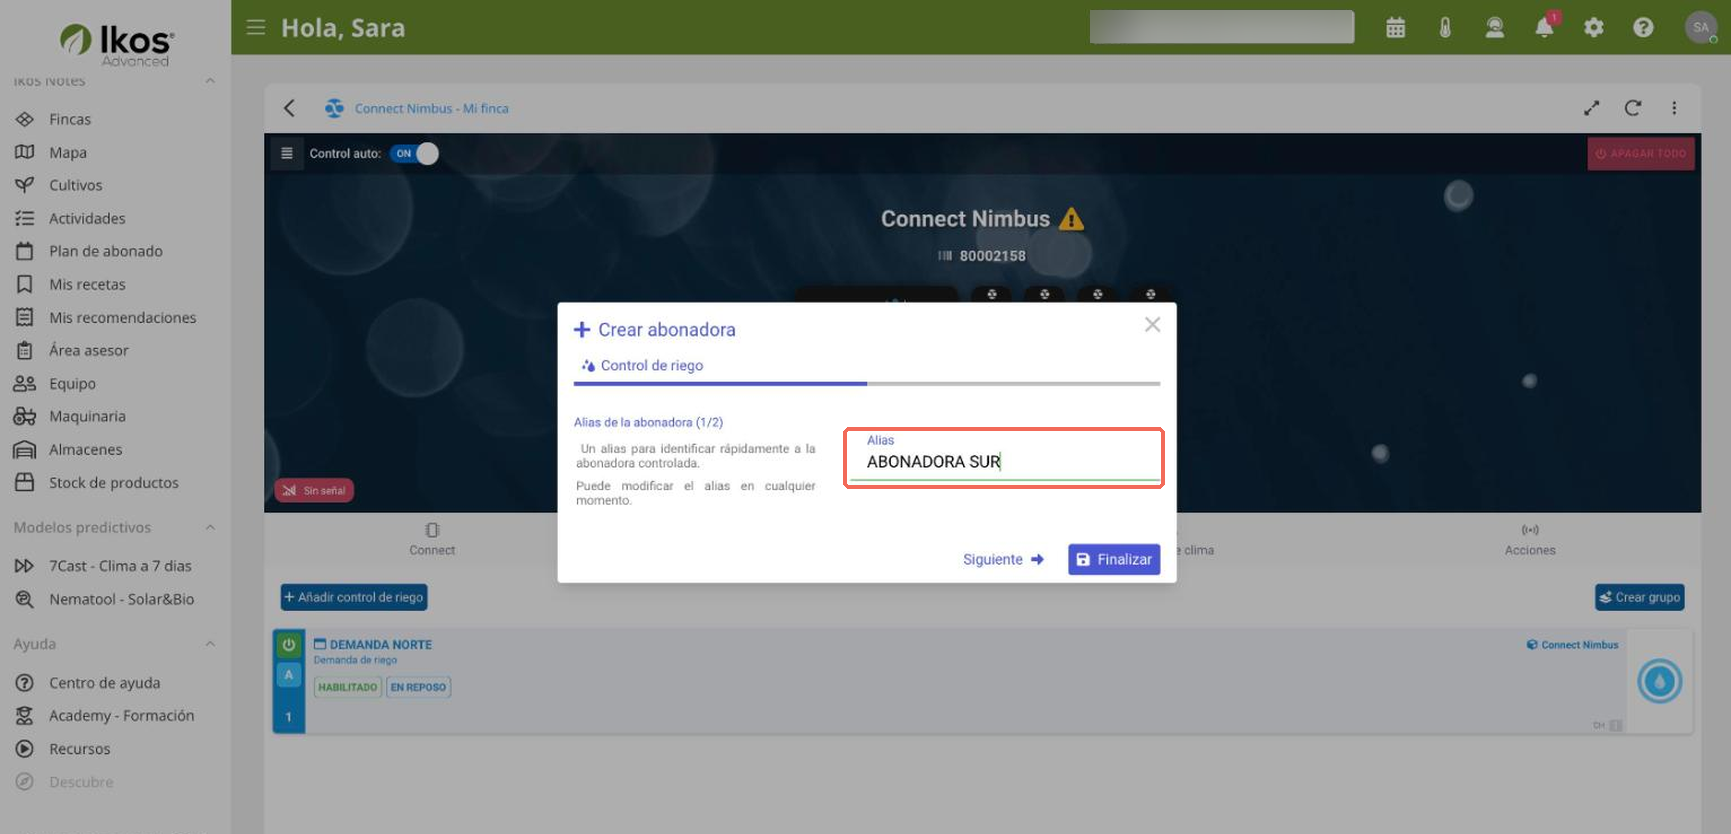Open the notifications bell
Screen dimensions: 1731x834
click(1545, 27)
